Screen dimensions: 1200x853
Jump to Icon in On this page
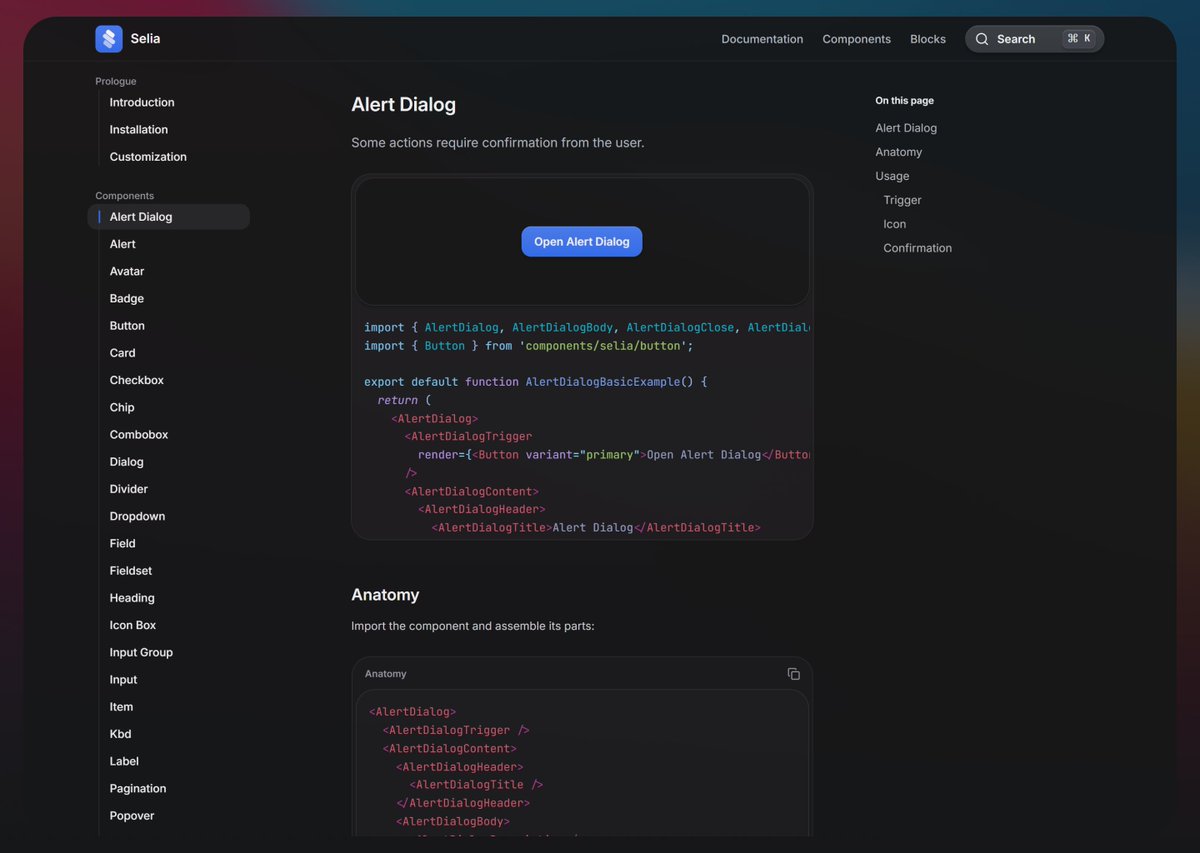pyautogui.click(x=894, y=224)
